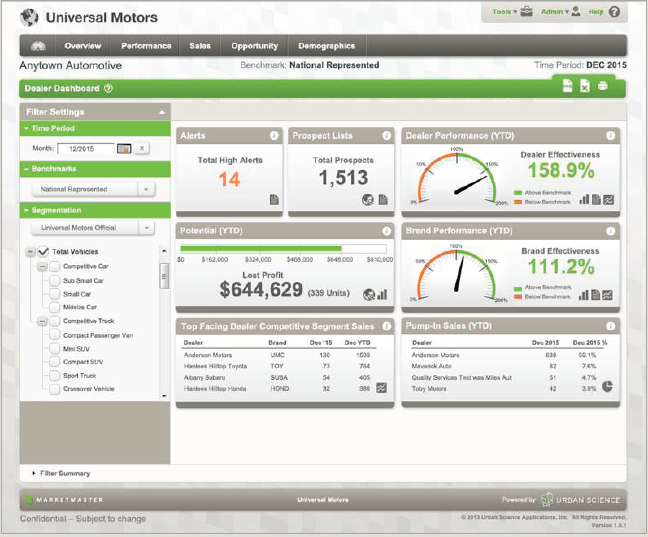Screen dimensions: 648x537
Task: Show info for the Alerts panel
Action: (x=274, y=136)
